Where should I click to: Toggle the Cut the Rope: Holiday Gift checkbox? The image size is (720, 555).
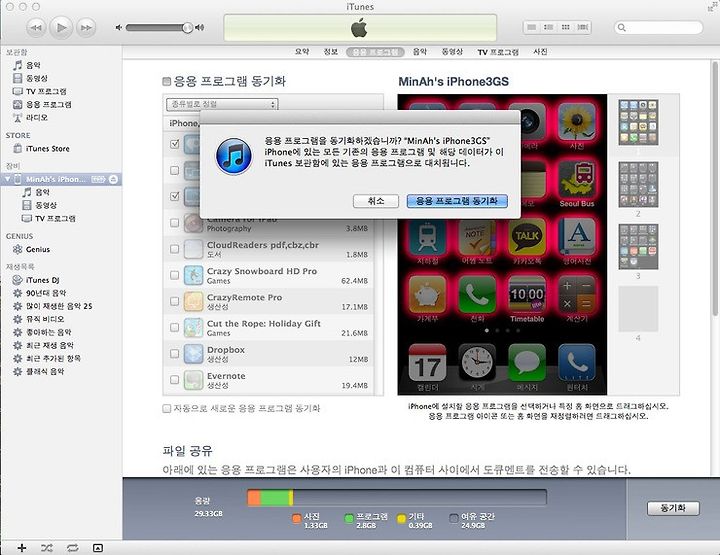point(174,327)
